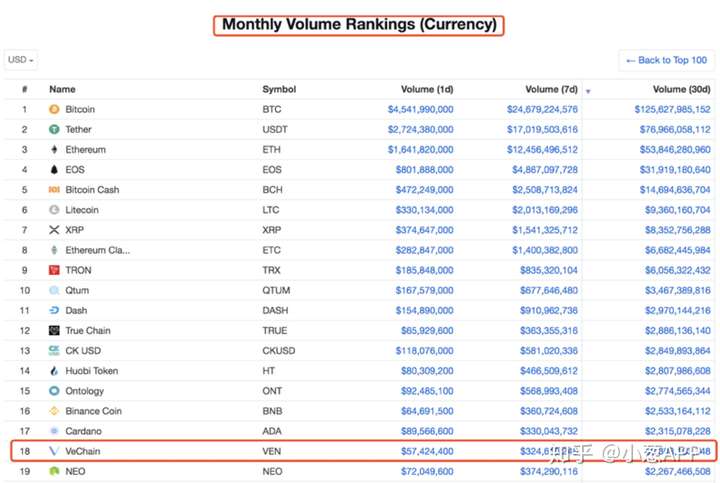
Task: Open the True Chain name link
Action: pyautogui.click(x=88, y=331)
